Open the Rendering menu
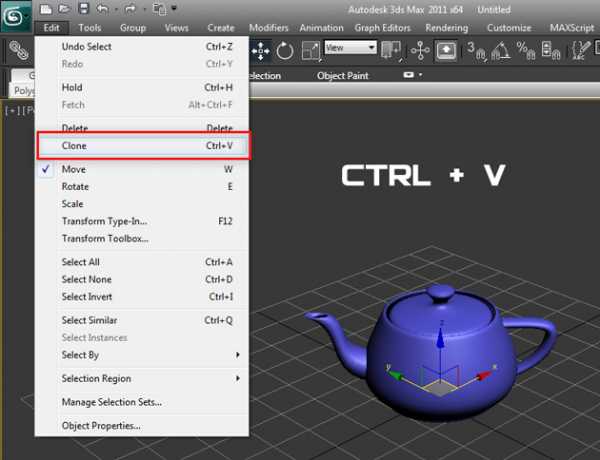The image size is (600, 460). pos(447,28)
